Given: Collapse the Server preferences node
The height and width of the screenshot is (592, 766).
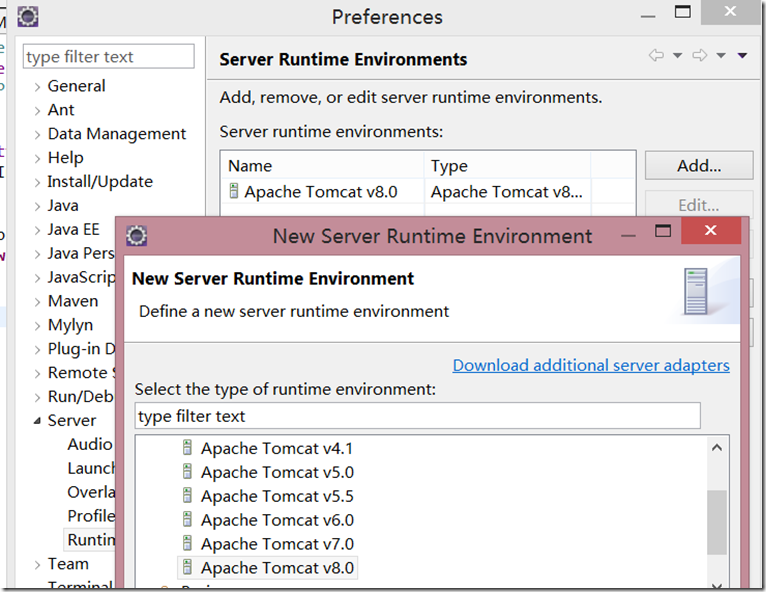Looking at the screenshot, I should tap(37, 421).
